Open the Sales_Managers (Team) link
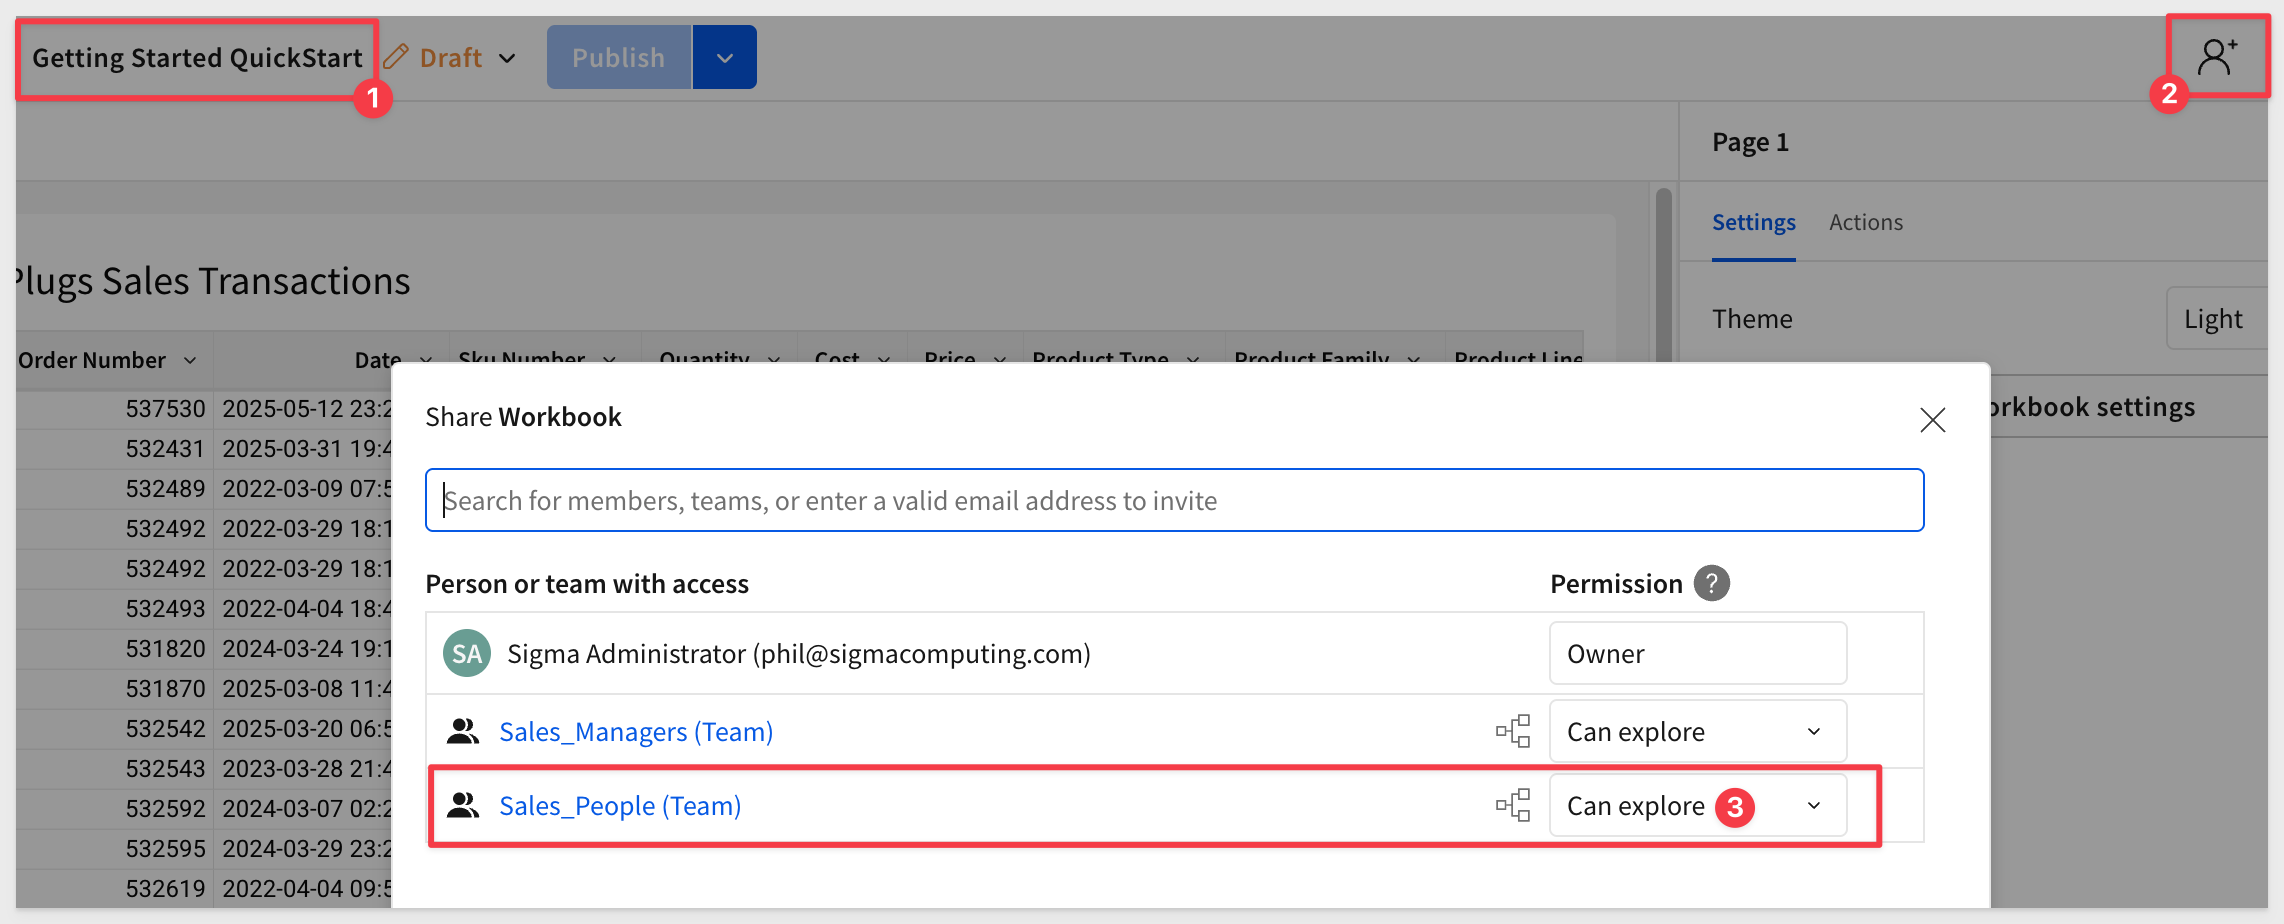 point(636,732)
